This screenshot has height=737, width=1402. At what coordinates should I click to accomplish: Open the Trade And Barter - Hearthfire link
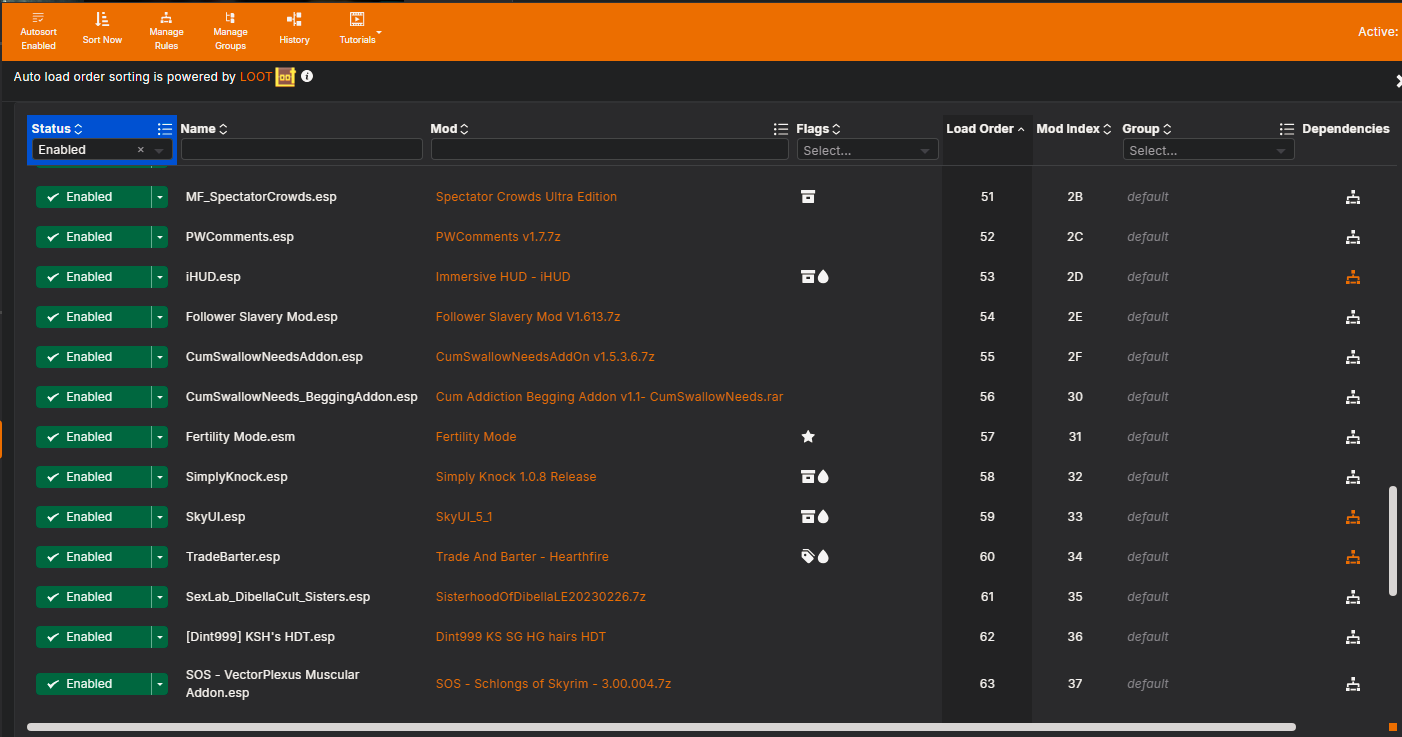coord(522,557)
